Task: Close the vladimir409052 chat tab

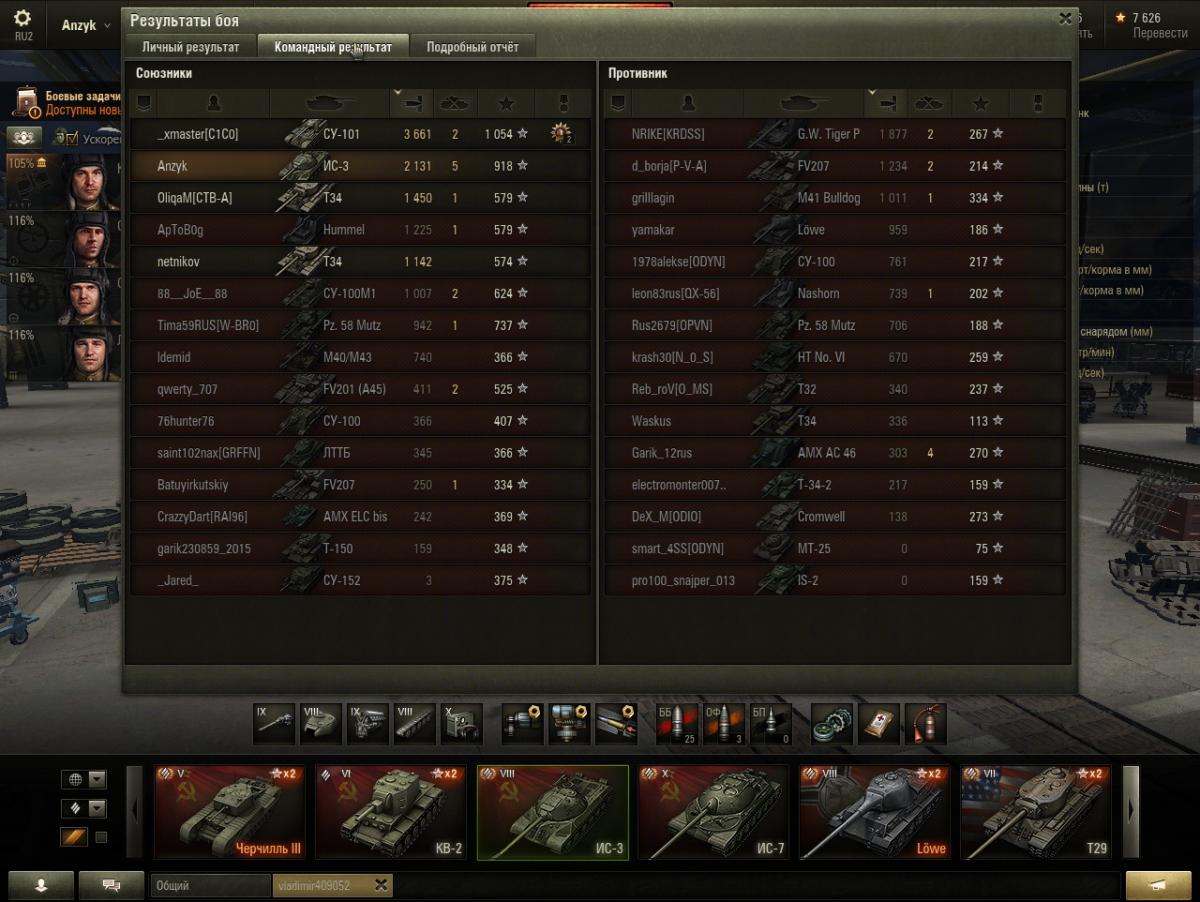Action: pos(380,885)
